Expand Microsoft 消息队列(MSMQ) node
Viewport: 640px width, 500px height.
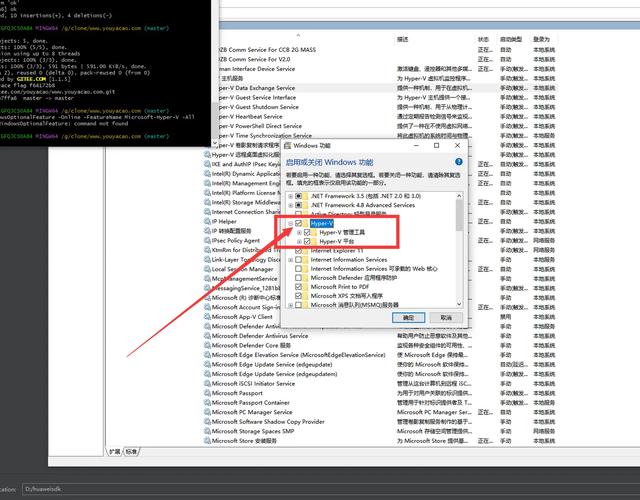(291, 305)
